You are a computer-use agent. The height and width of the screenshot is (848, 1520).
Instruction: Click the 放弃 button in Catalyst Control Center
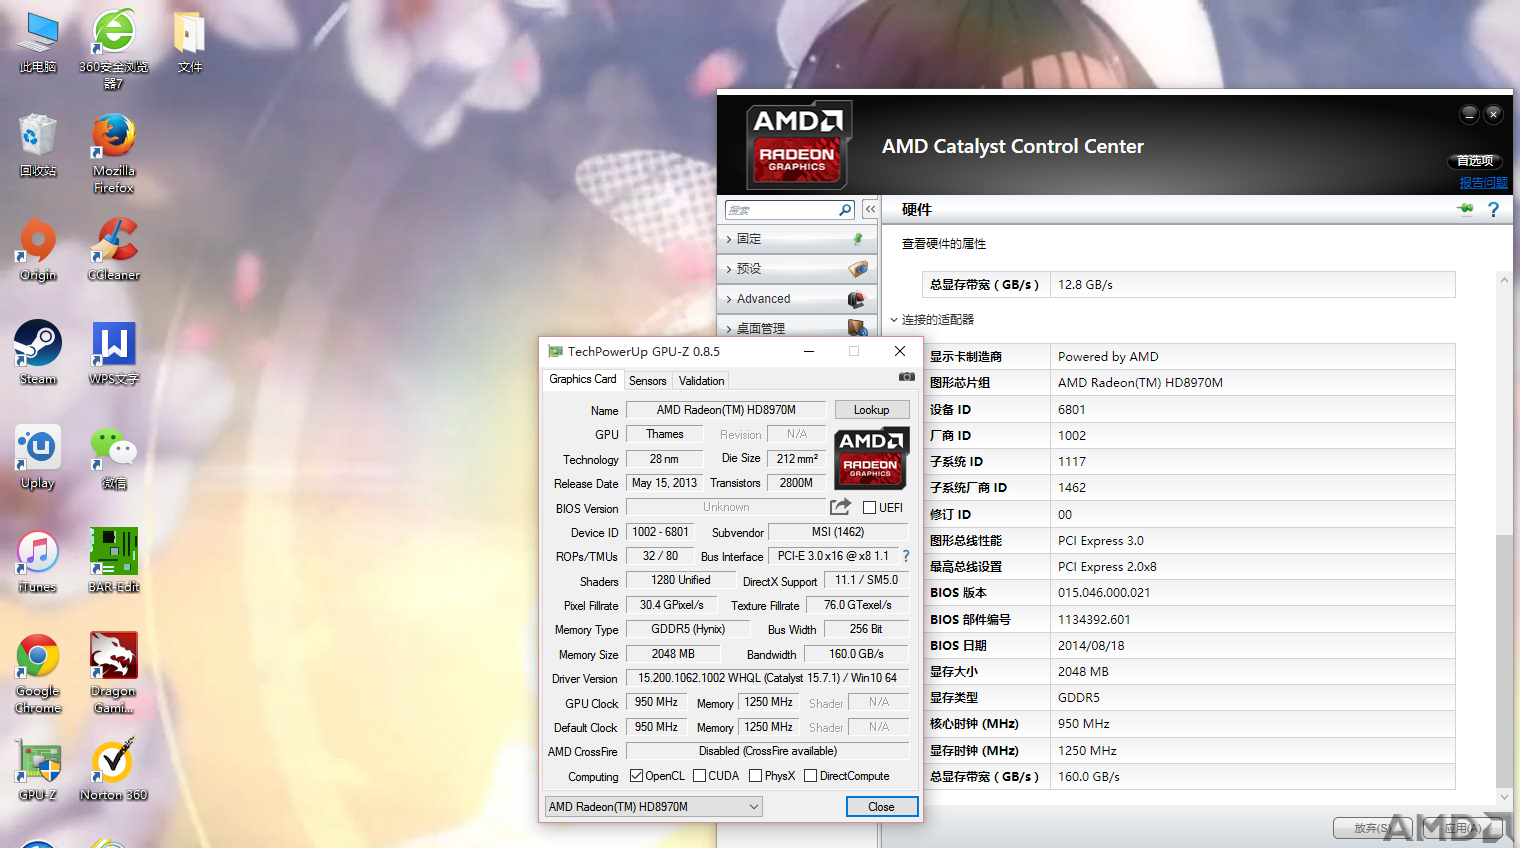(x=1372, y=828)
